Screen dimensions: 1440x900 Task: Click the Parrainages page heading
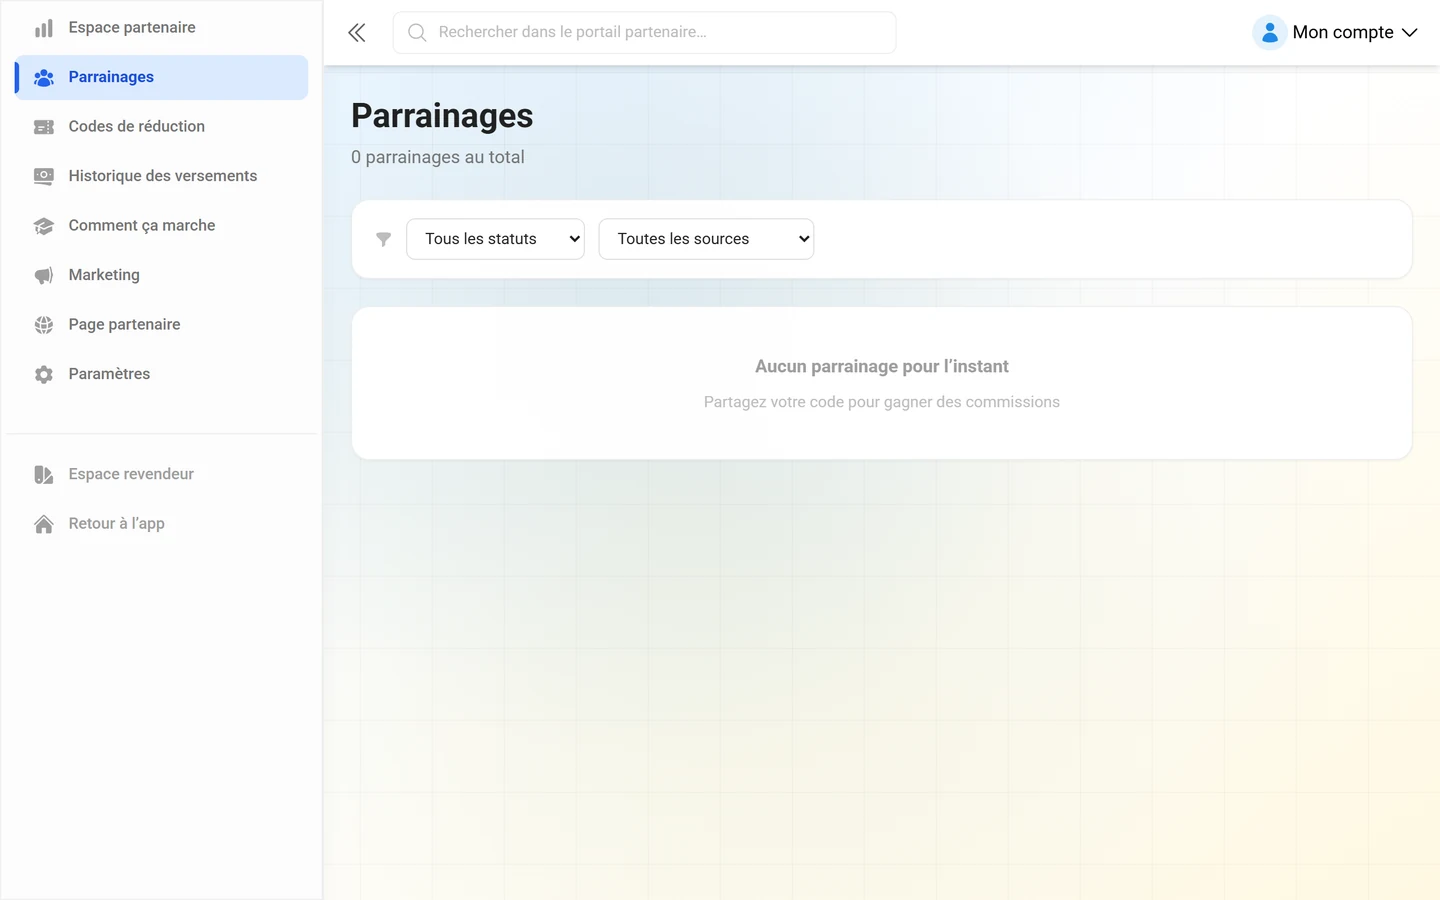pyautogui.click(x=442, y=116)
